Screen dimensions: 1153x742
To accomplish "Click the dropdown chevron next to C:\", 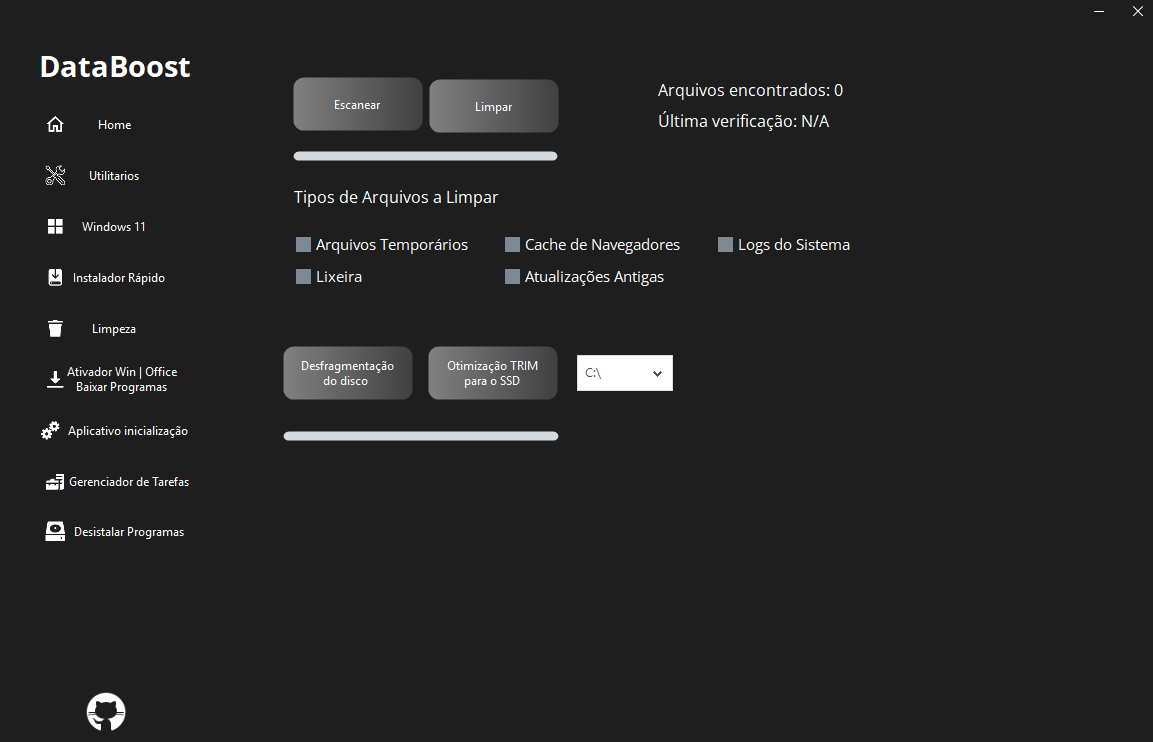I will point(658,372).
